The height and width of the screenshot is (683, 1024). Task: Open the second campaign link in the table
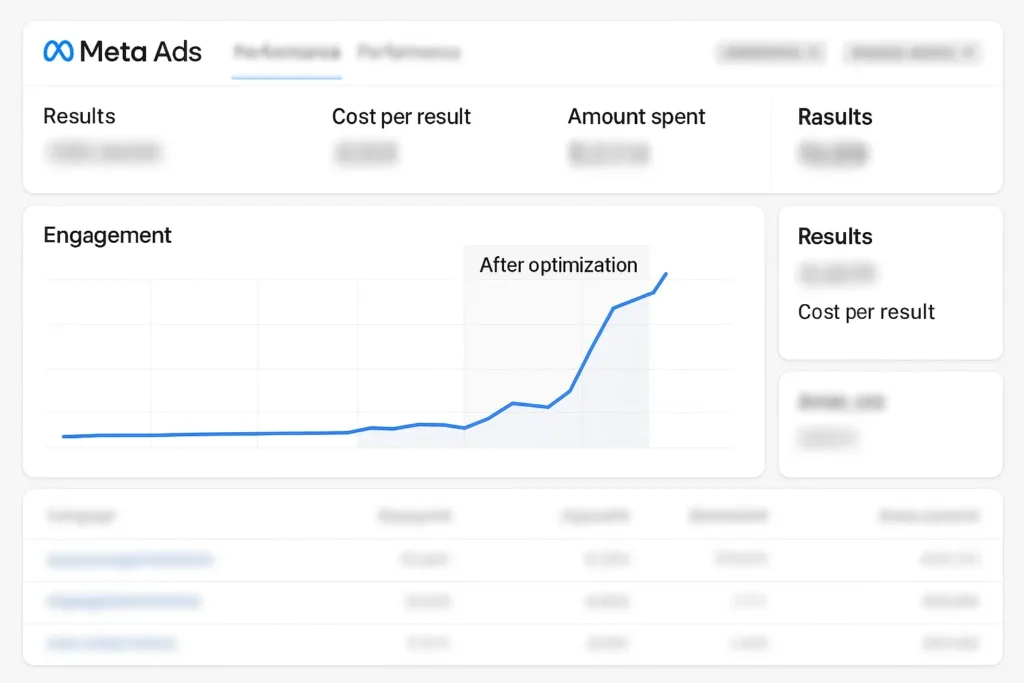tap(124, 602)
